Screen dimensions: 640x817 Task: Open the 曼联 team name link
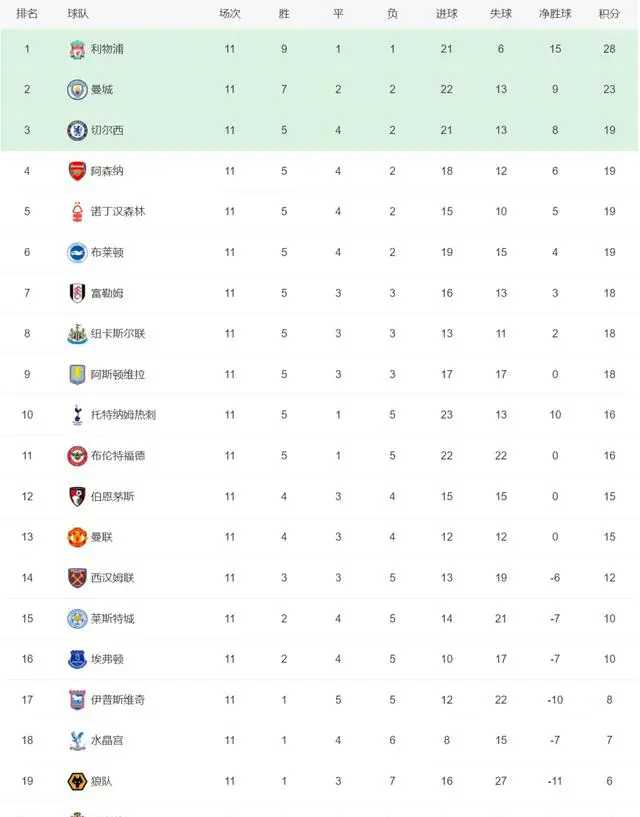pyautogui.click(x=102, y=537)
